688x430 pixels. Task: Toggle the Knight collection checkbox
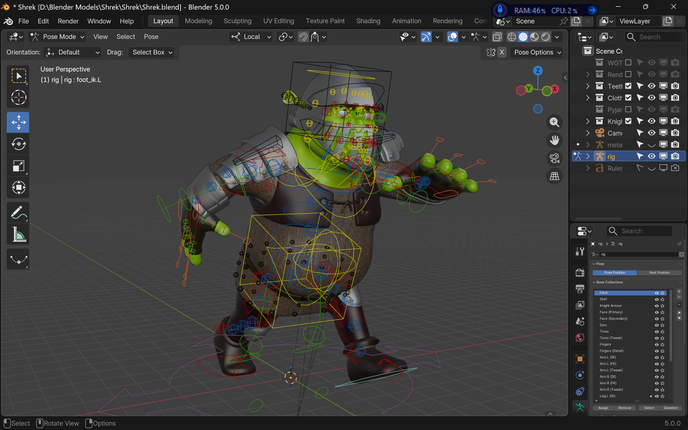(628, 121)
